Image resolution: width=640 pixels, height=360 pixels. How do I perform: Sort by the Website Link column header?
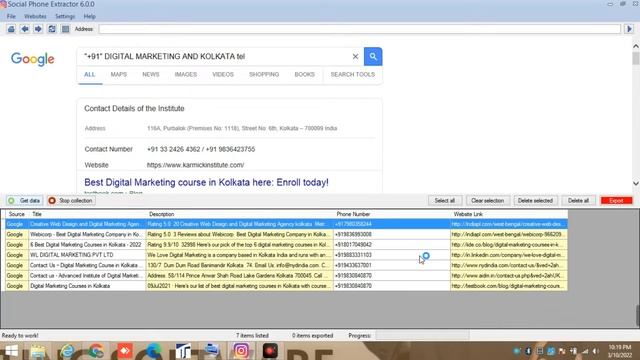tap(509, 214)
